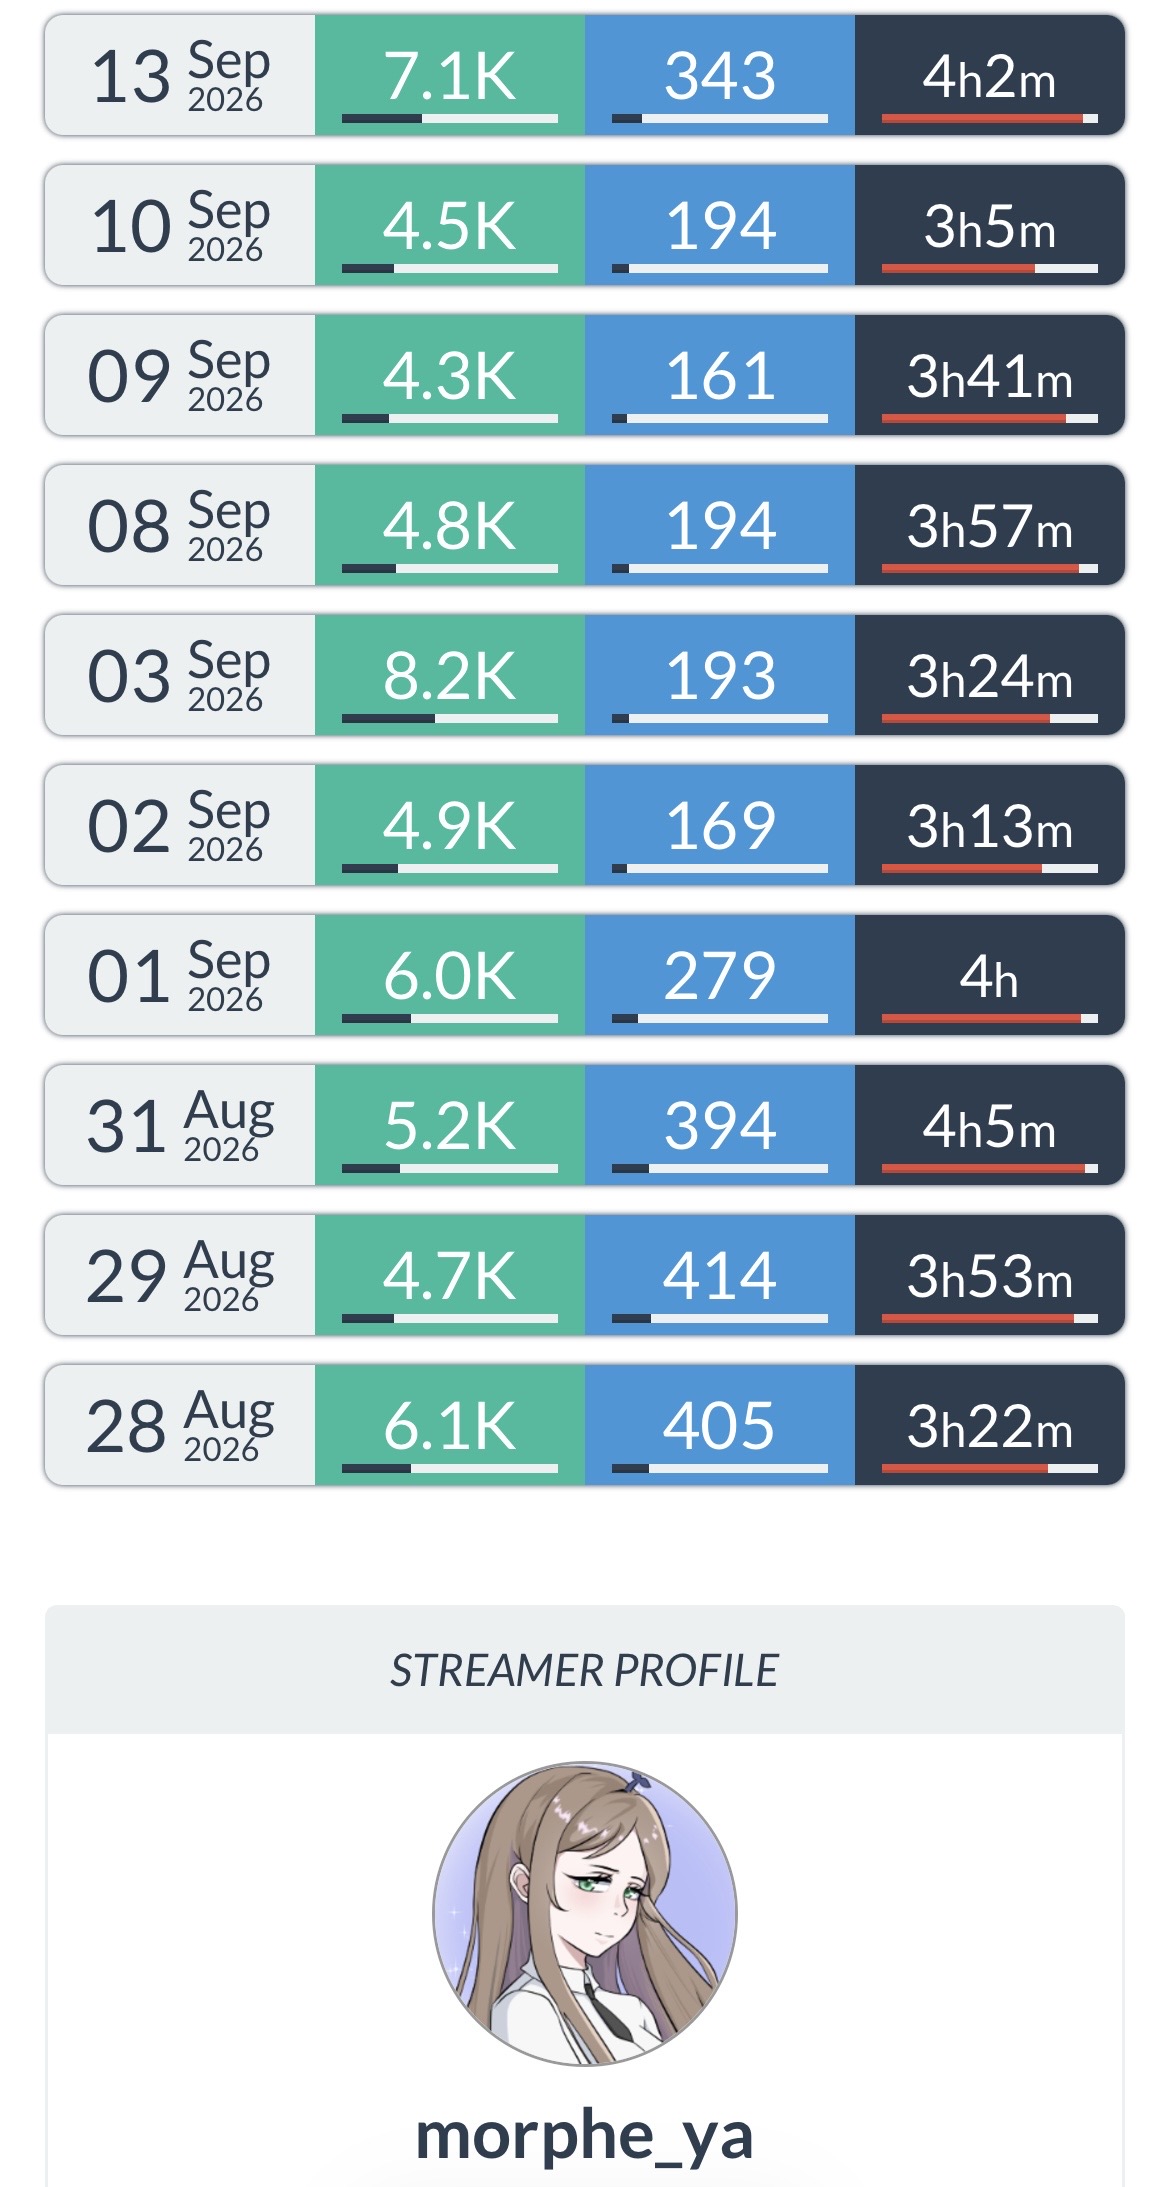The width and height of the screenshot is (1169, 2187).
Task: Open the 28 Aug 2026 stream entry
Action: pos(584,1425)
